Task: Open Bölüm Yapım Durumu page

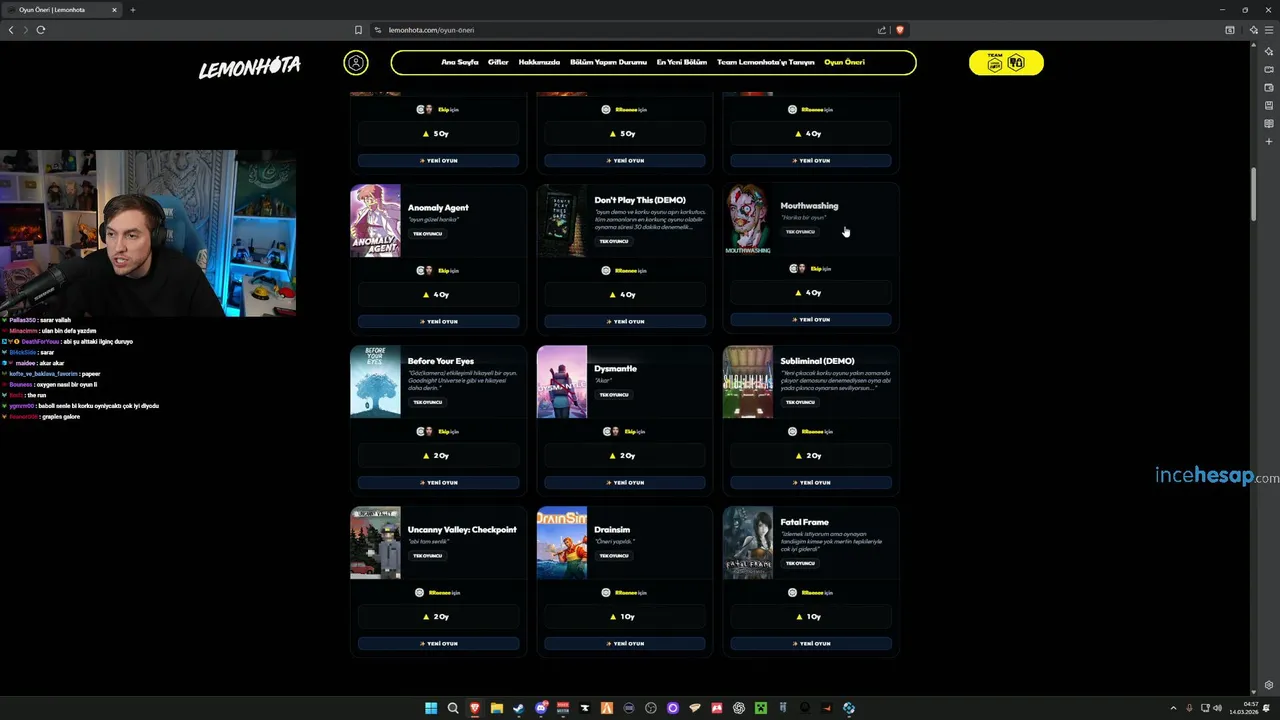Action: pyautogui.click(x=608, y=62)
